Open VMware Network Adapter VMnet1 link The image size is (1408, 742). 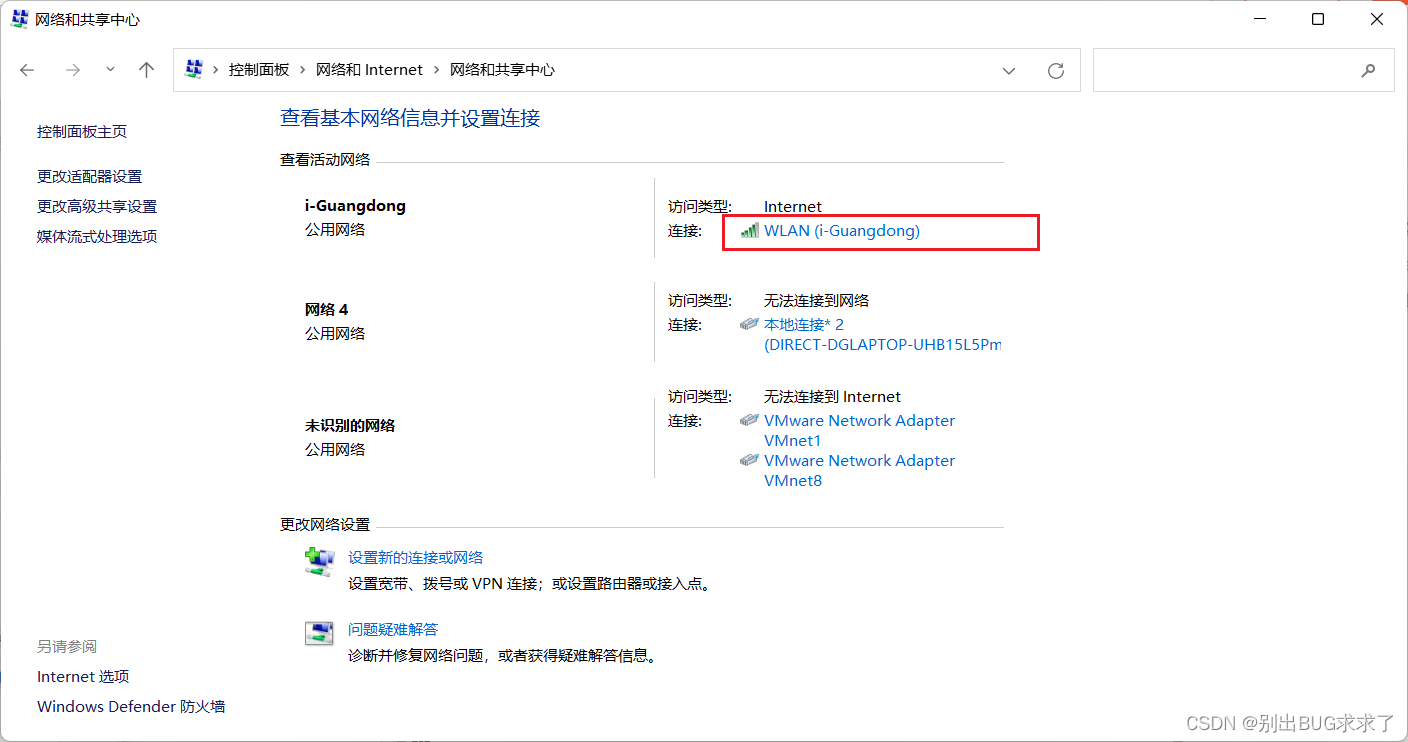pyautogui.click(x=859, y=431)
